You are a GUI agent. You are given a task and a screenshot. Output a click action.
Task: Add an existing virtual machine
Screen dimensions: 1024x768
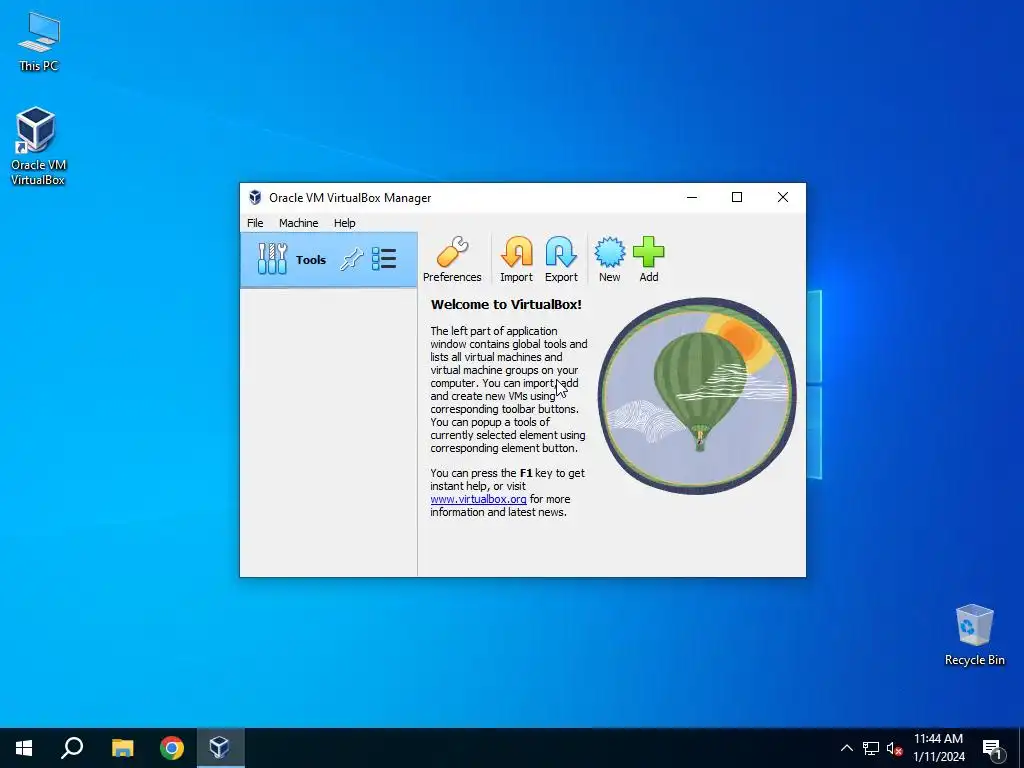click(648, 259)
